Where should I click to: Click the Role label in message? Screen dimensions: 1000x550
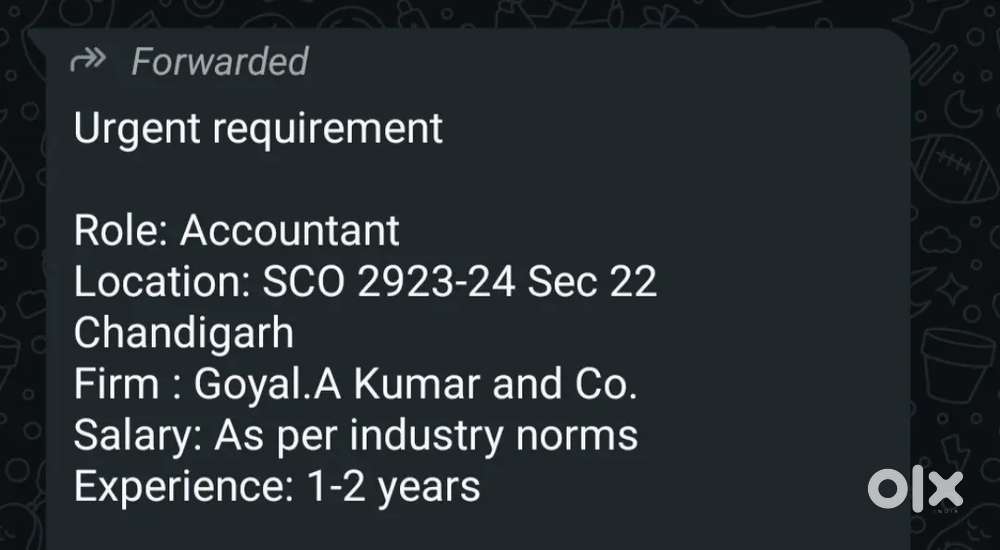(x=120, y=231)
